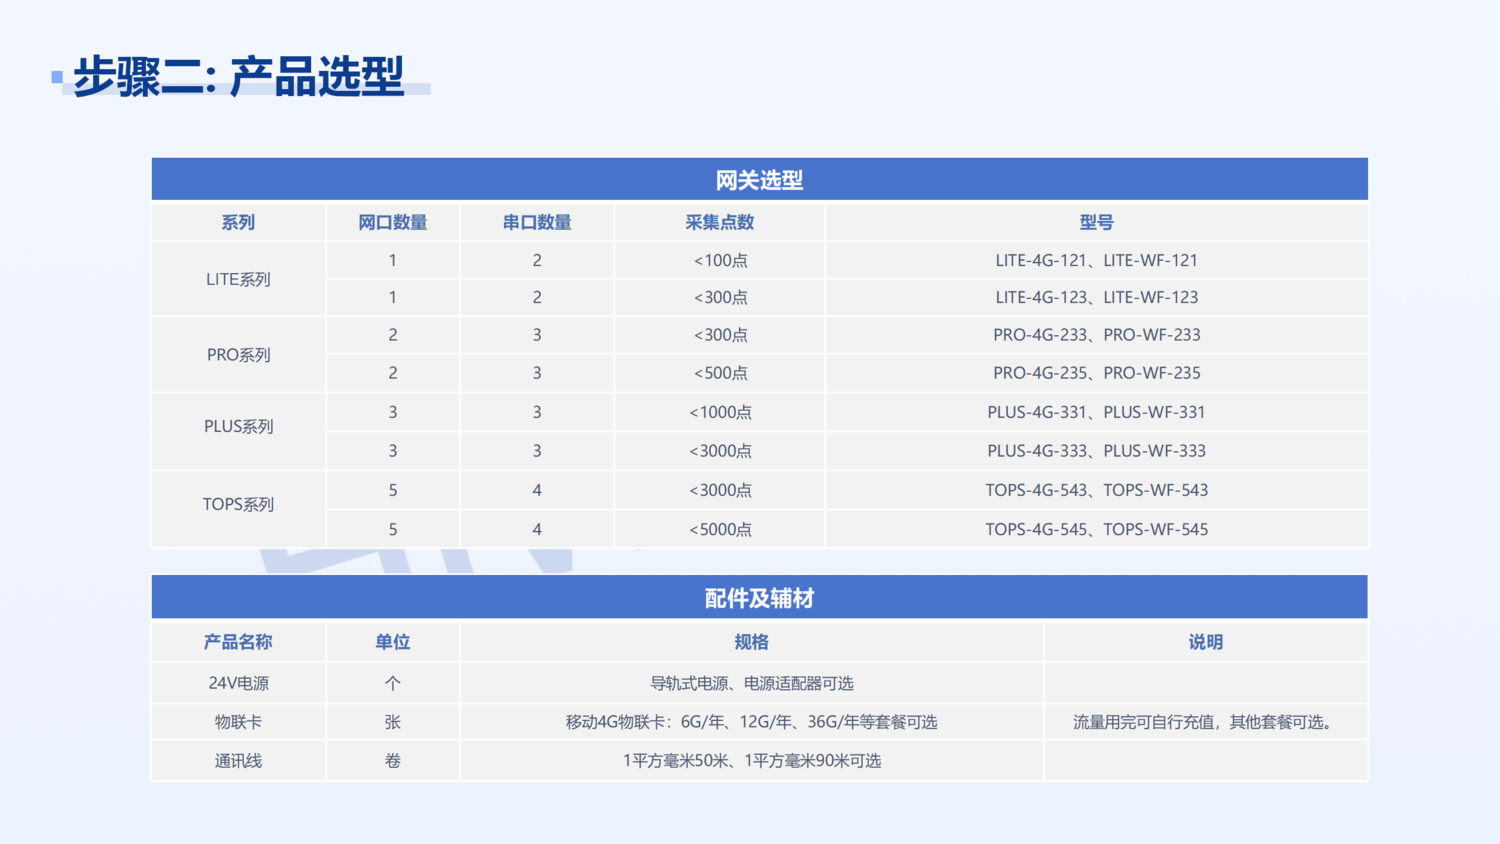This screenshot has width=1500, height=844.
Task: Select model LITE-4G-121、LITE-WF-121
Action: point(1097,260)
